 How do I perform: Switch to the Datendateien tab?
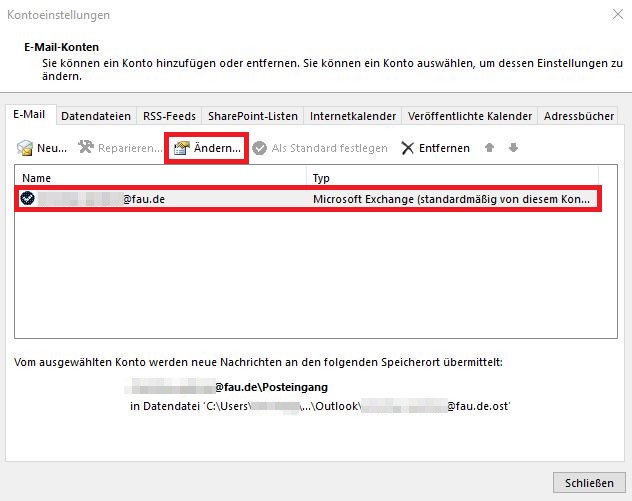pos(95,116)
